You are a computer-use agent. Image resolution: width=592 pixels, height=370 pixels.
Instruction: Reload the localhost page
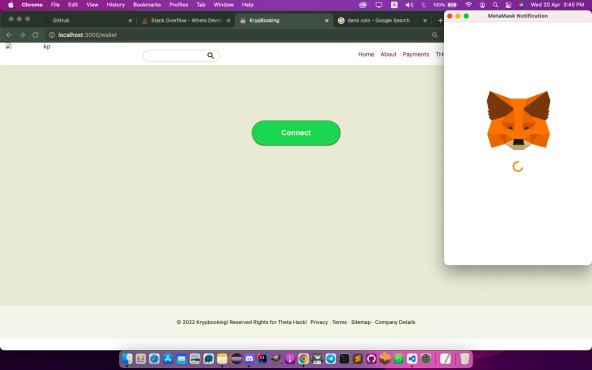35,35
